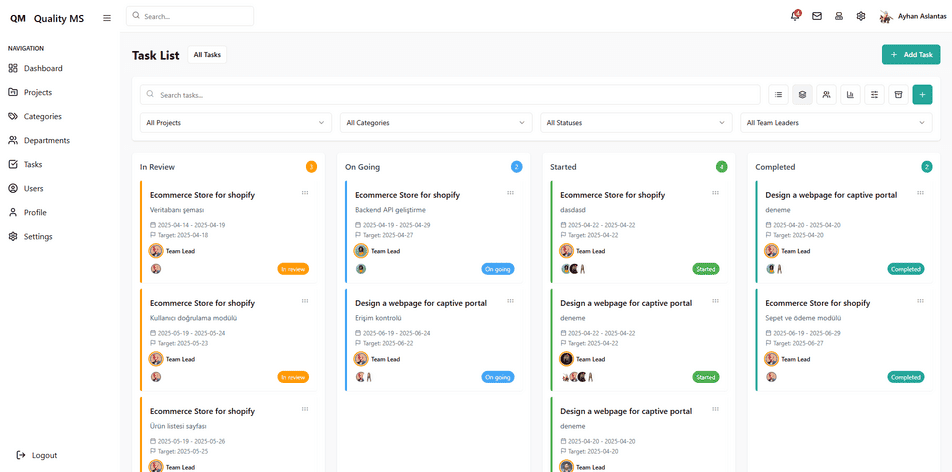Click Completed badge on Sepet ve ödeme modülü card

[906, 377]
